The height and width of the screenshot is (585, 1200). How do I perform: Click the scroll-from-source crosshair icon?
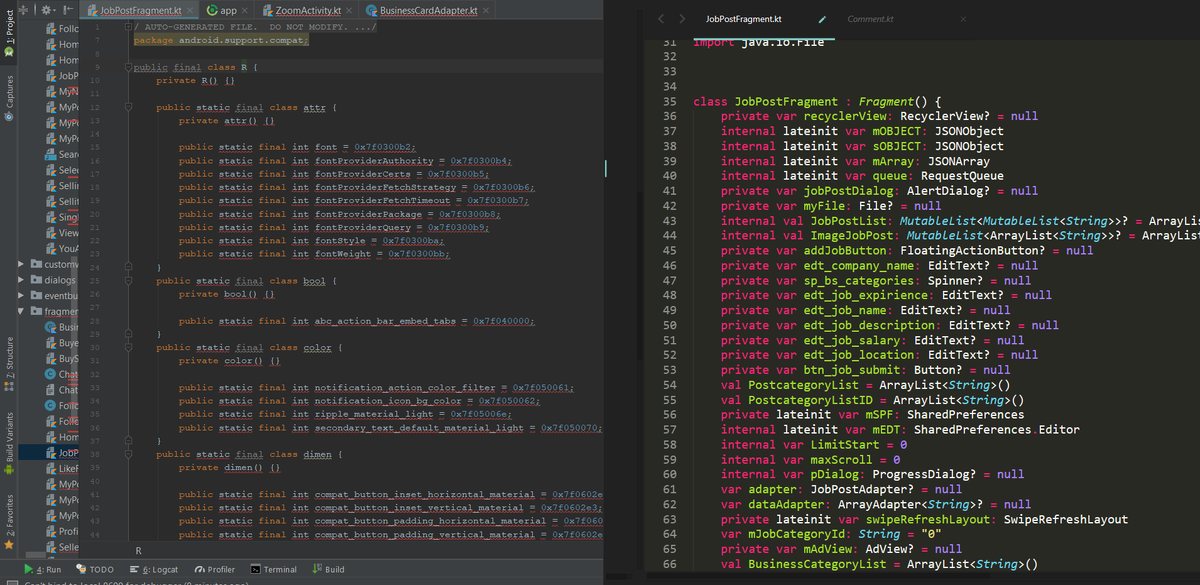point(26,10)
